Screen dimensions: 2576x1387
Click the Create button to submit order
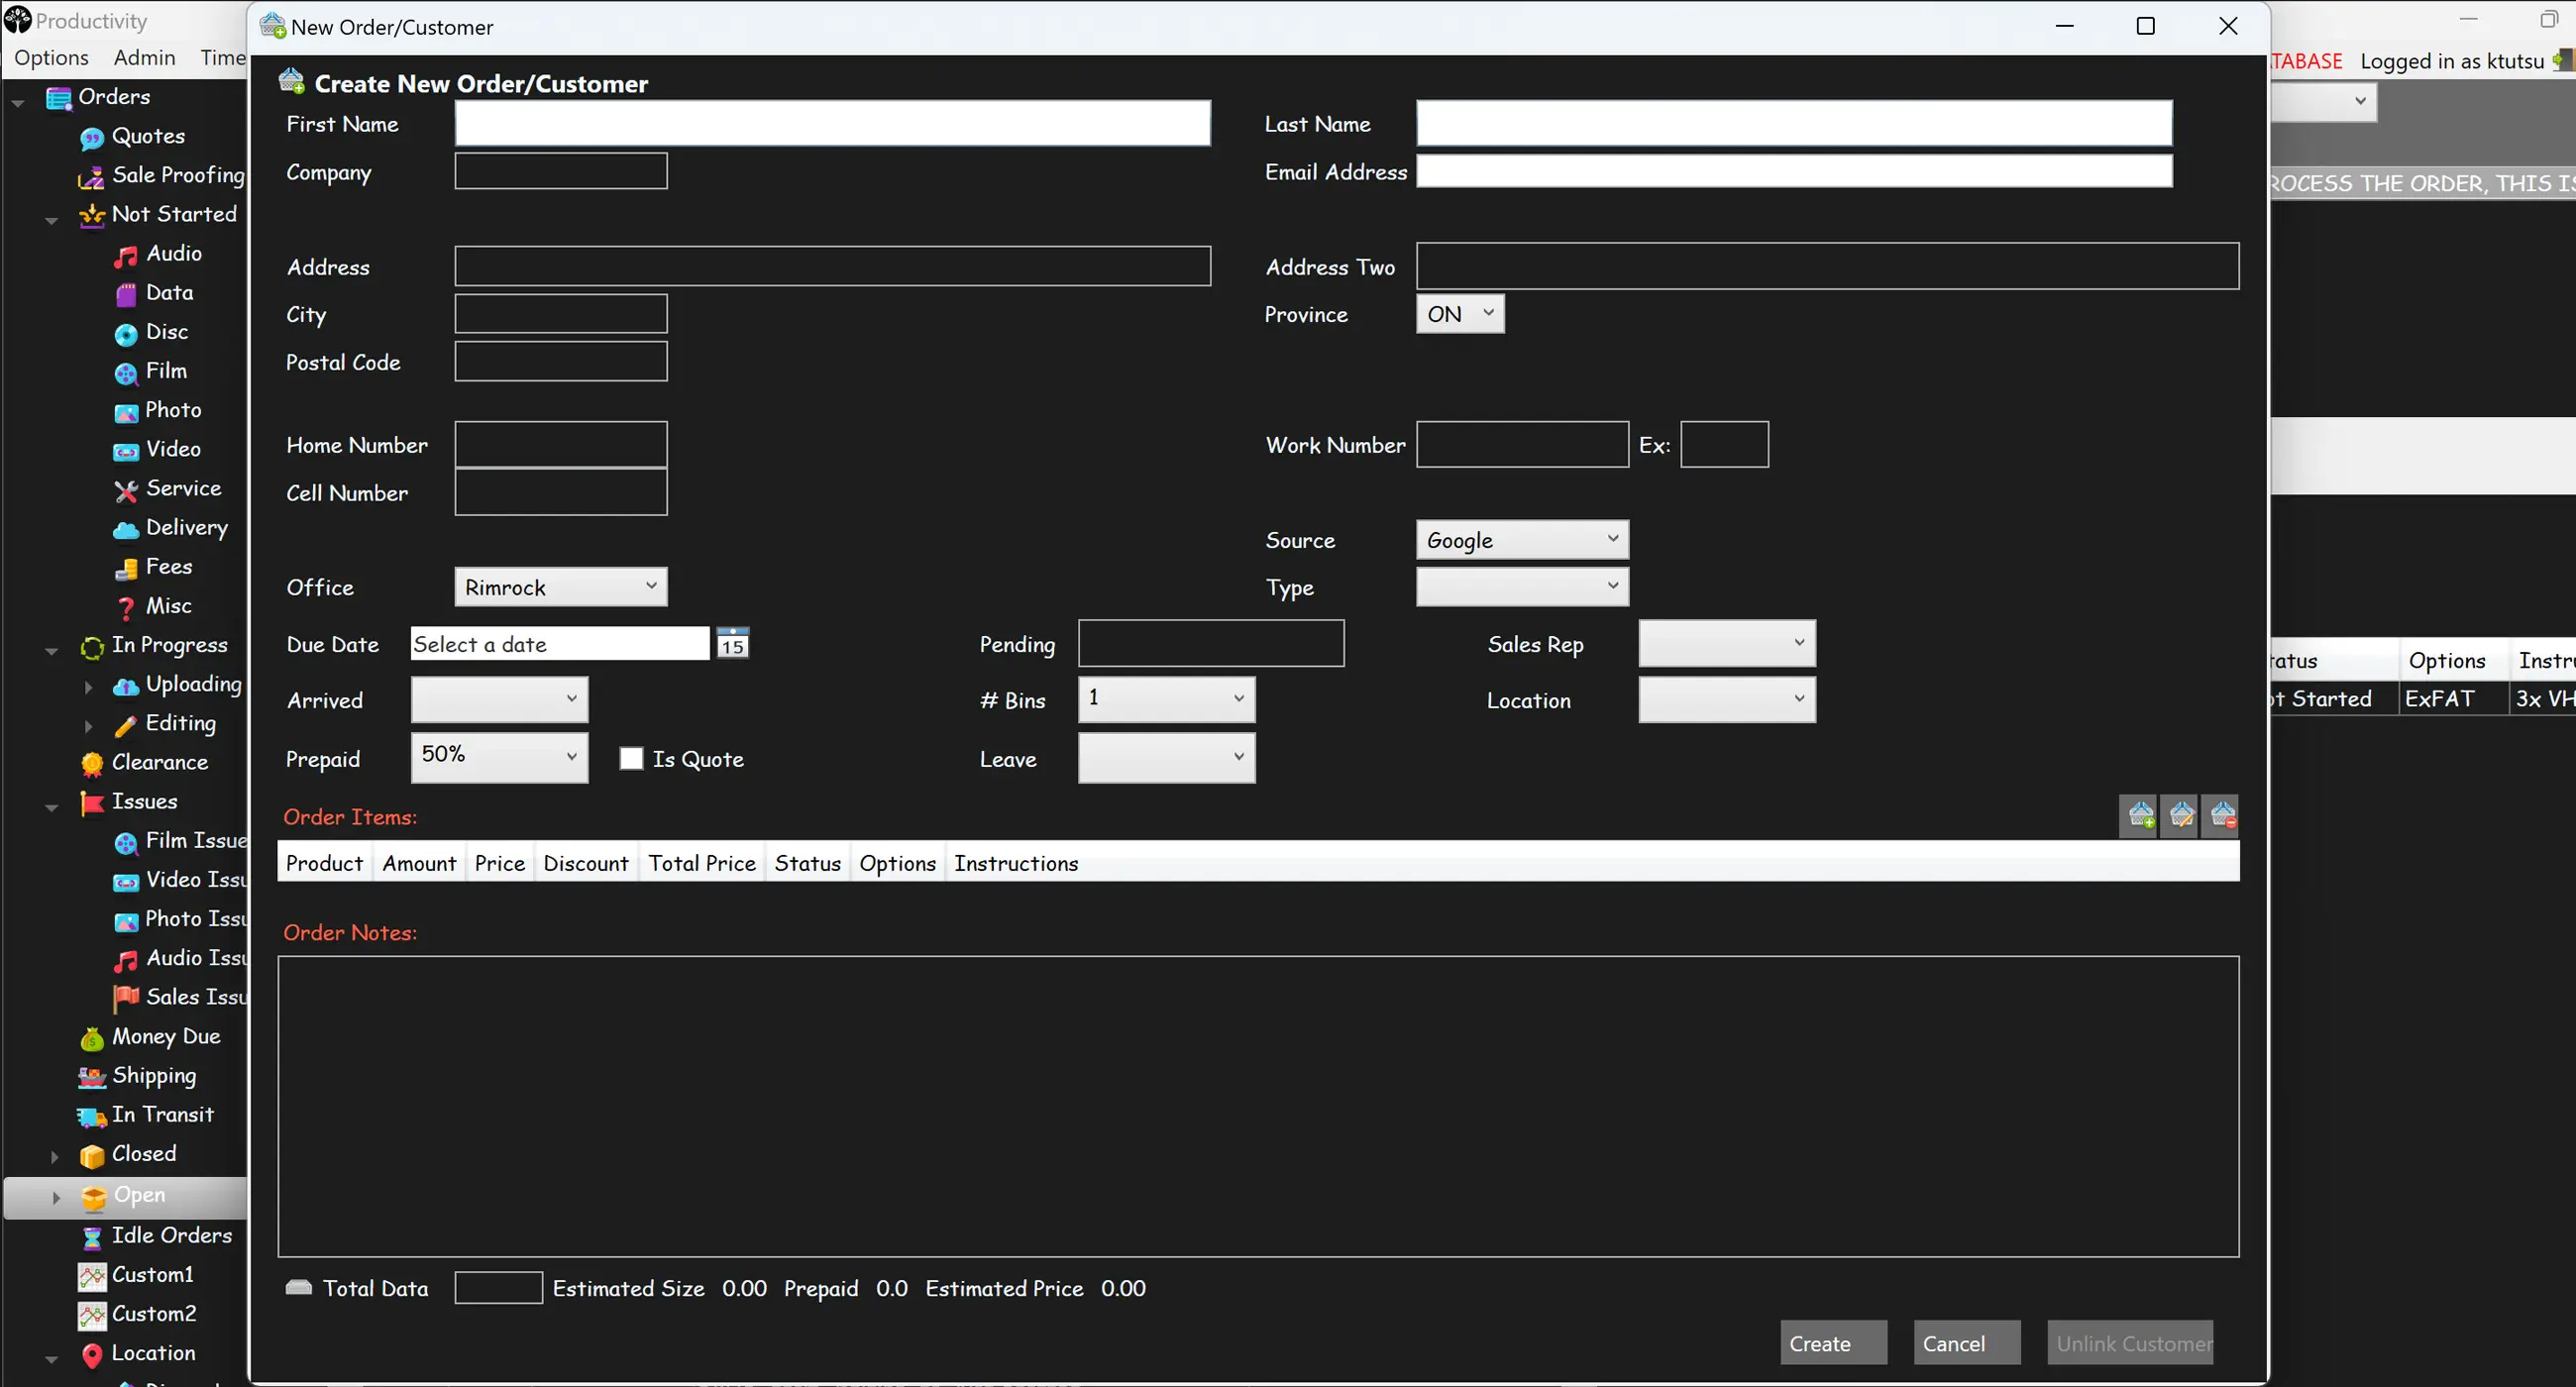click(x=1819, y=1342)
